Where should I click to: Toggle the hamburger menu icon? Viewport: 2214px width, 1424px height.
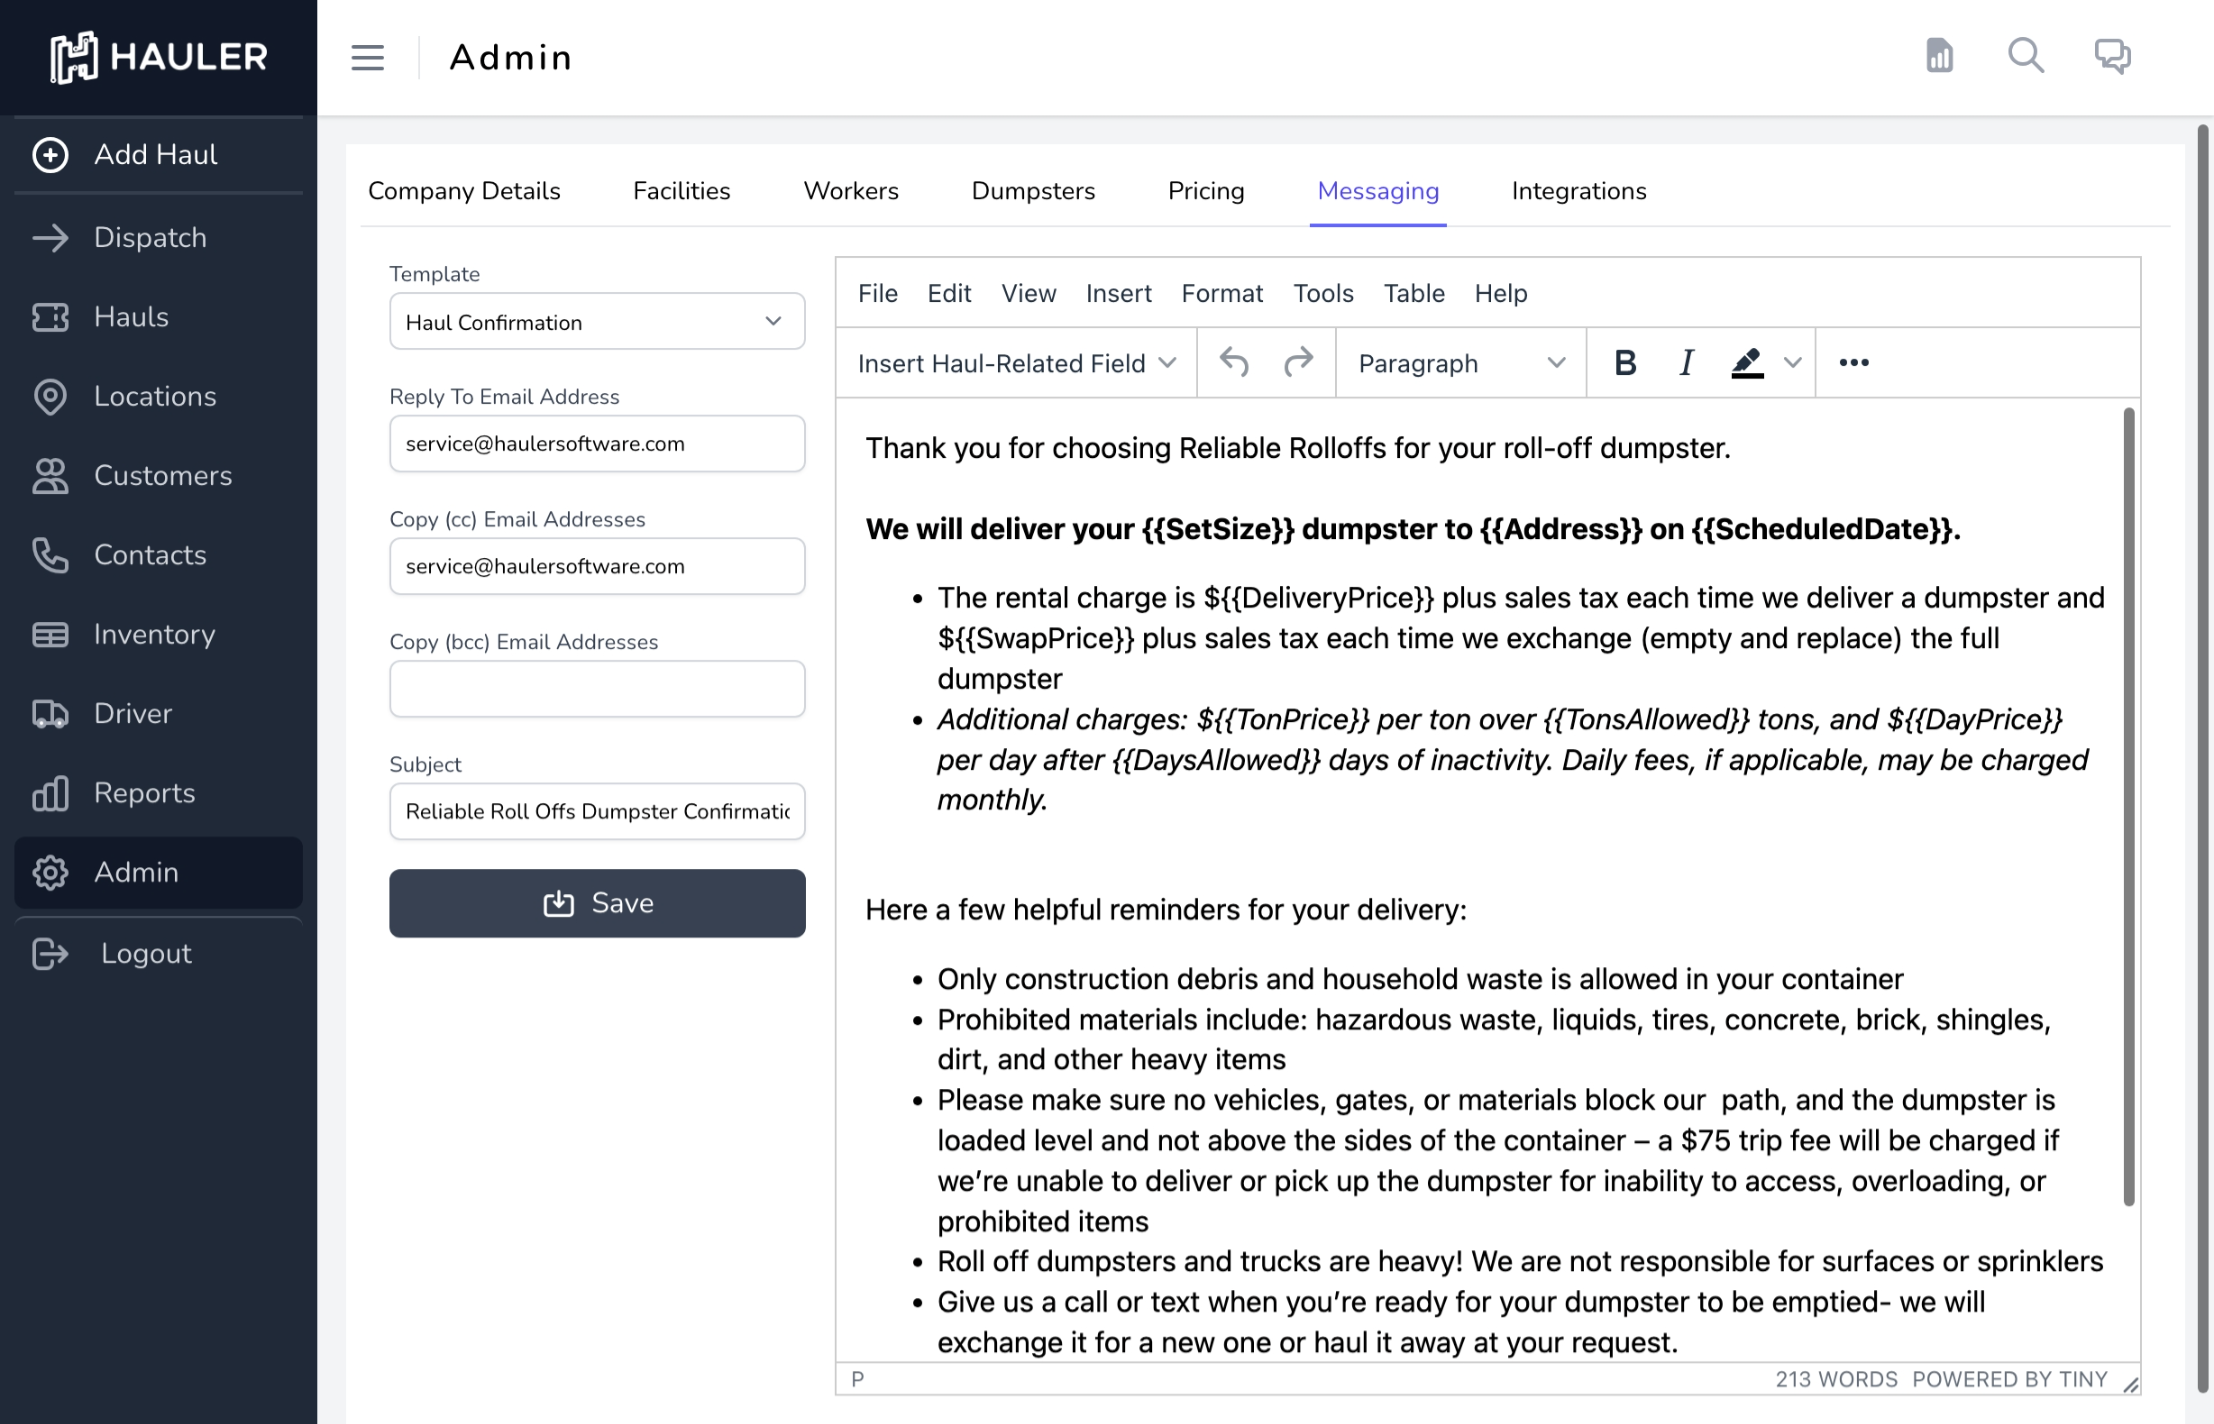[367, 57]
